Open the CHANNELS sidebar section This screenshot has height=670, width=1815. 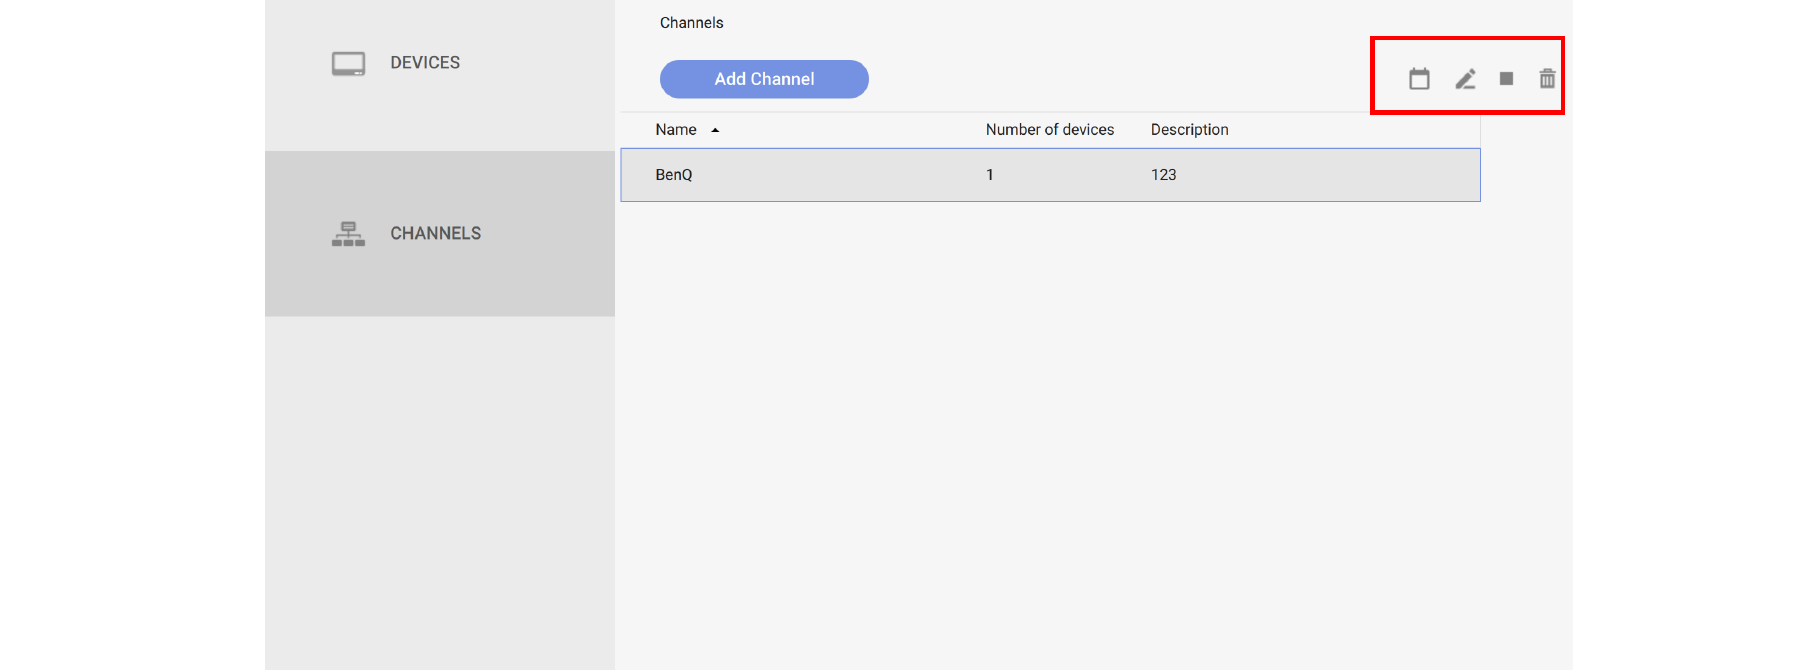coord(435,234)
